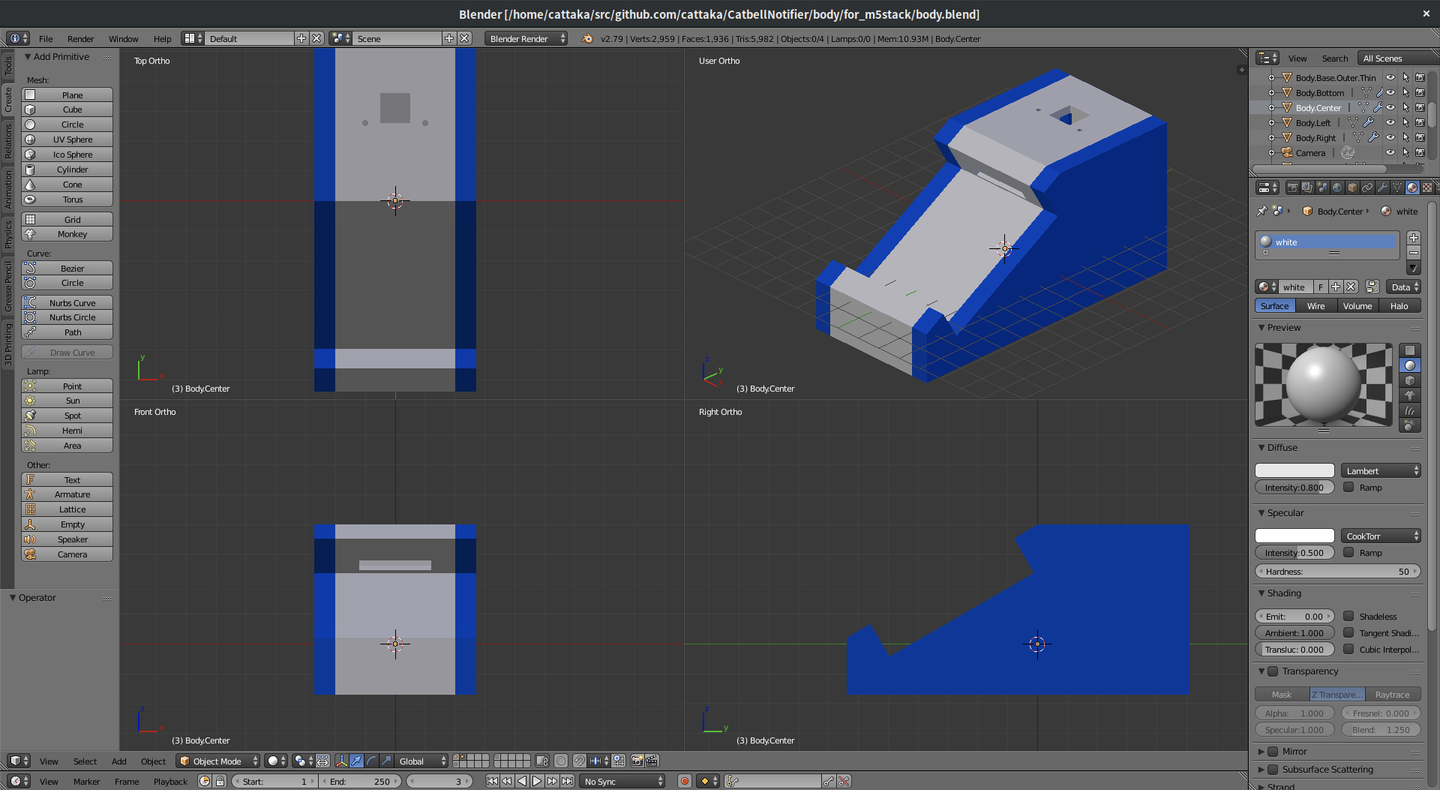This screenshot has height=790, width=1440.
Task: Enable the Shadeless checkbox
Action: [x=1349, y=616]
